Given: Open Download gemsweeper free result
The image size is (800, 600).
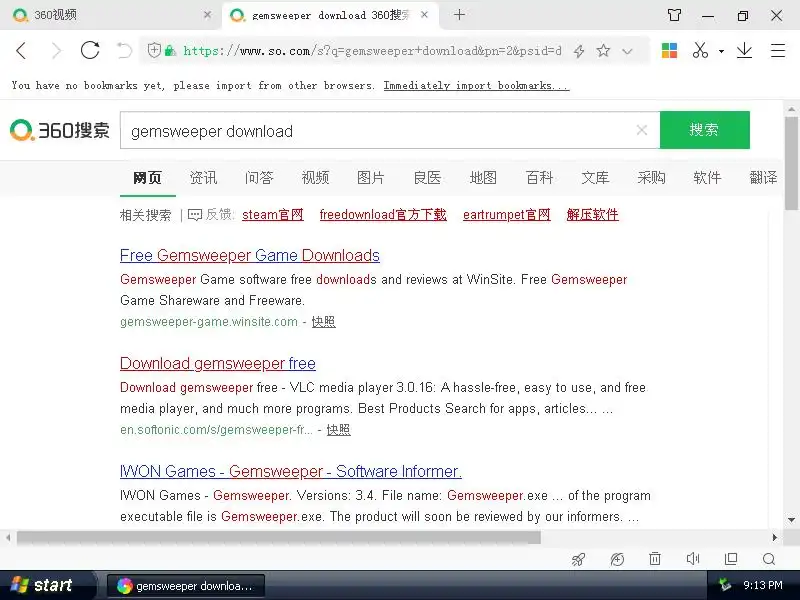Looking at the screenshot, I should click(218, 363).
